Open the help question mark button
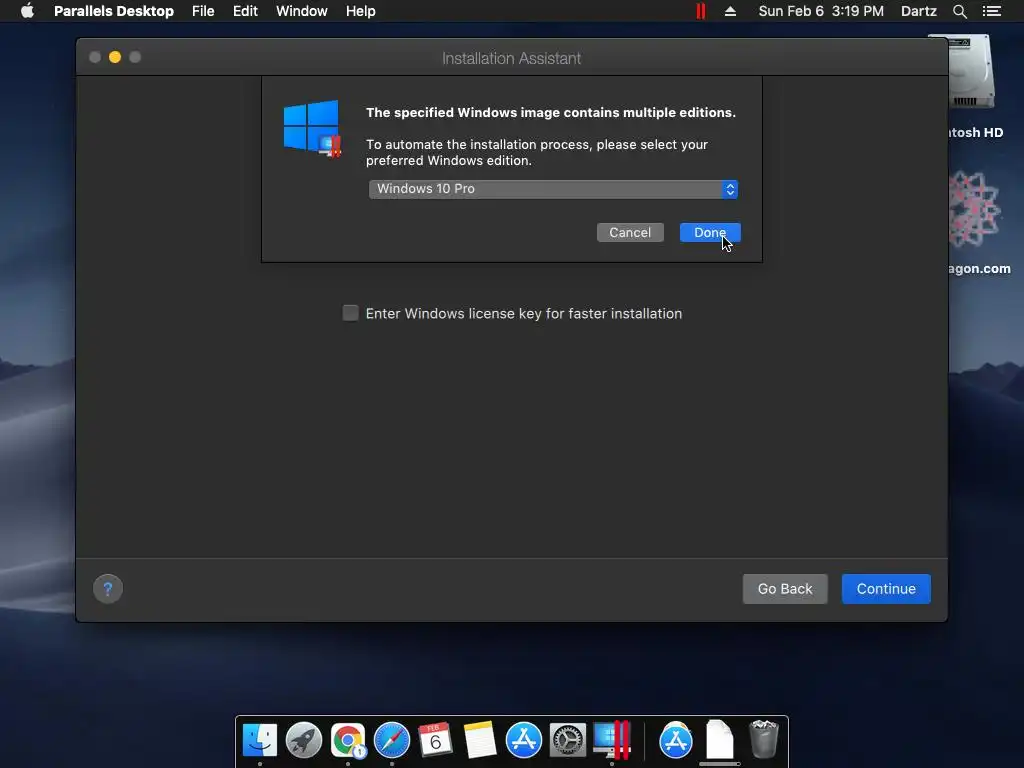This screenshot has width=1024, height=768. pyautogui.click(x=108, y=588)
